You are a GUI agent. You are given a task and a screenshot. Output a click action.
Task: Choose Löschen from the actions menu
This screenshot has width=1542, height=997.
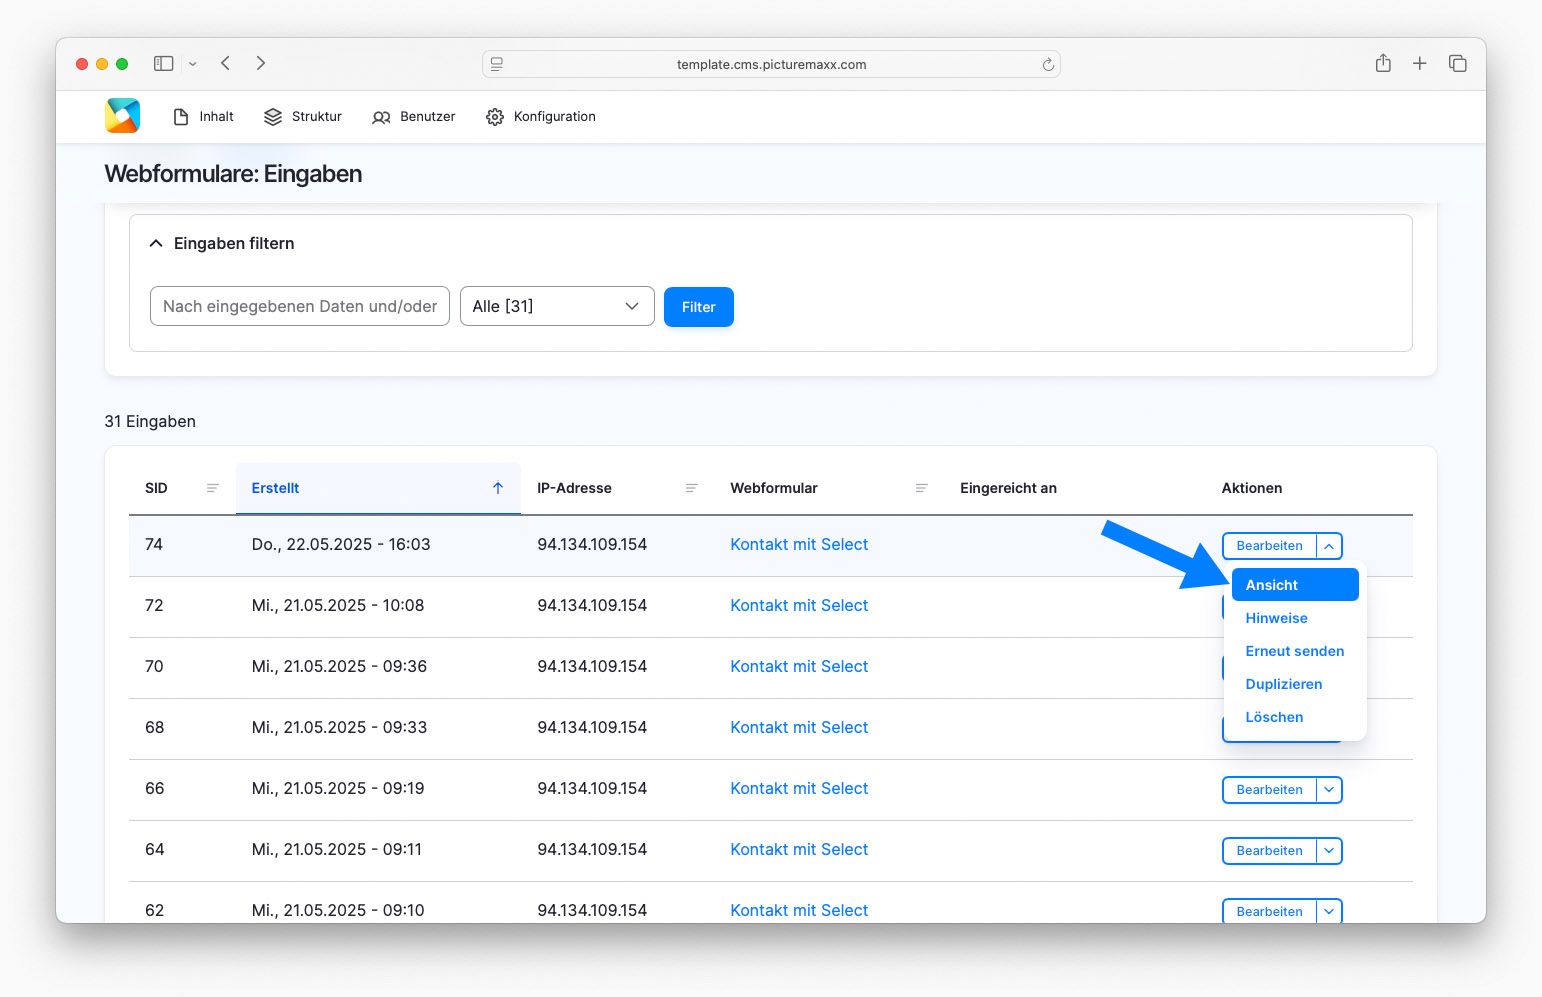[1274, 717]
